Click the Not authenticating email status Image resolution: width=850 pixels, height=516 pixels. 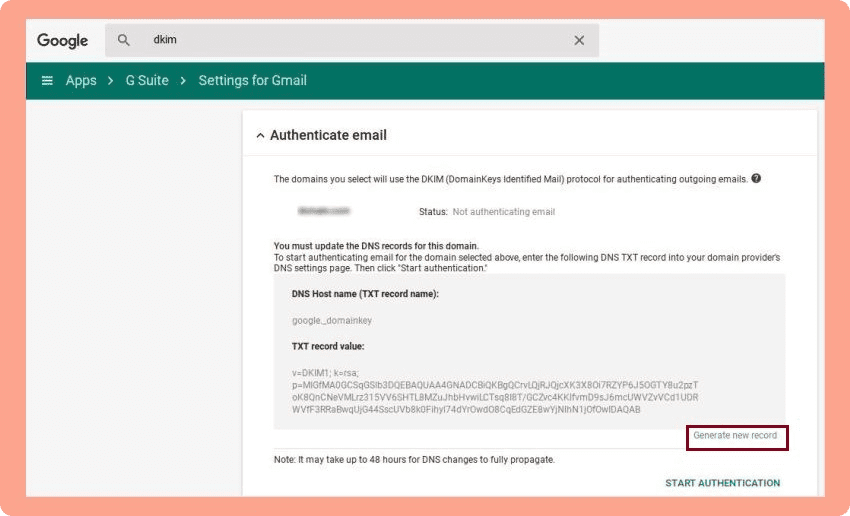pyautogui.click(x=504, y=212)
